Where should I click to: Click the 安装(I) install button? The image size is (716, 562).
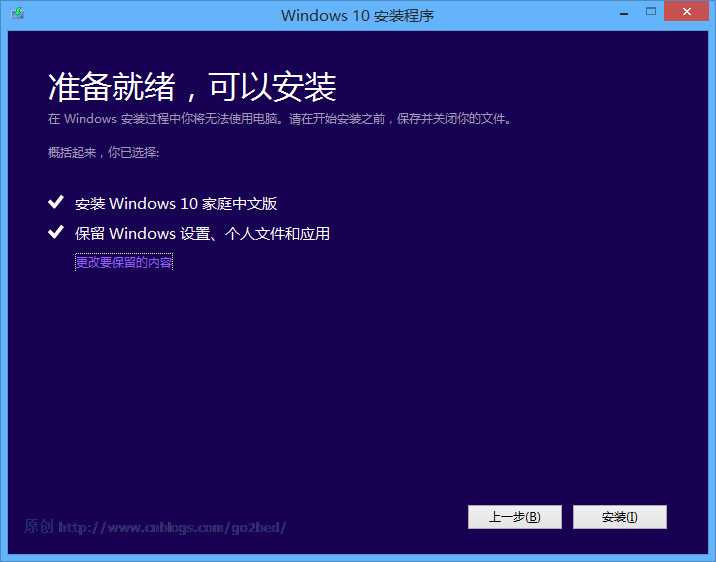620,517
